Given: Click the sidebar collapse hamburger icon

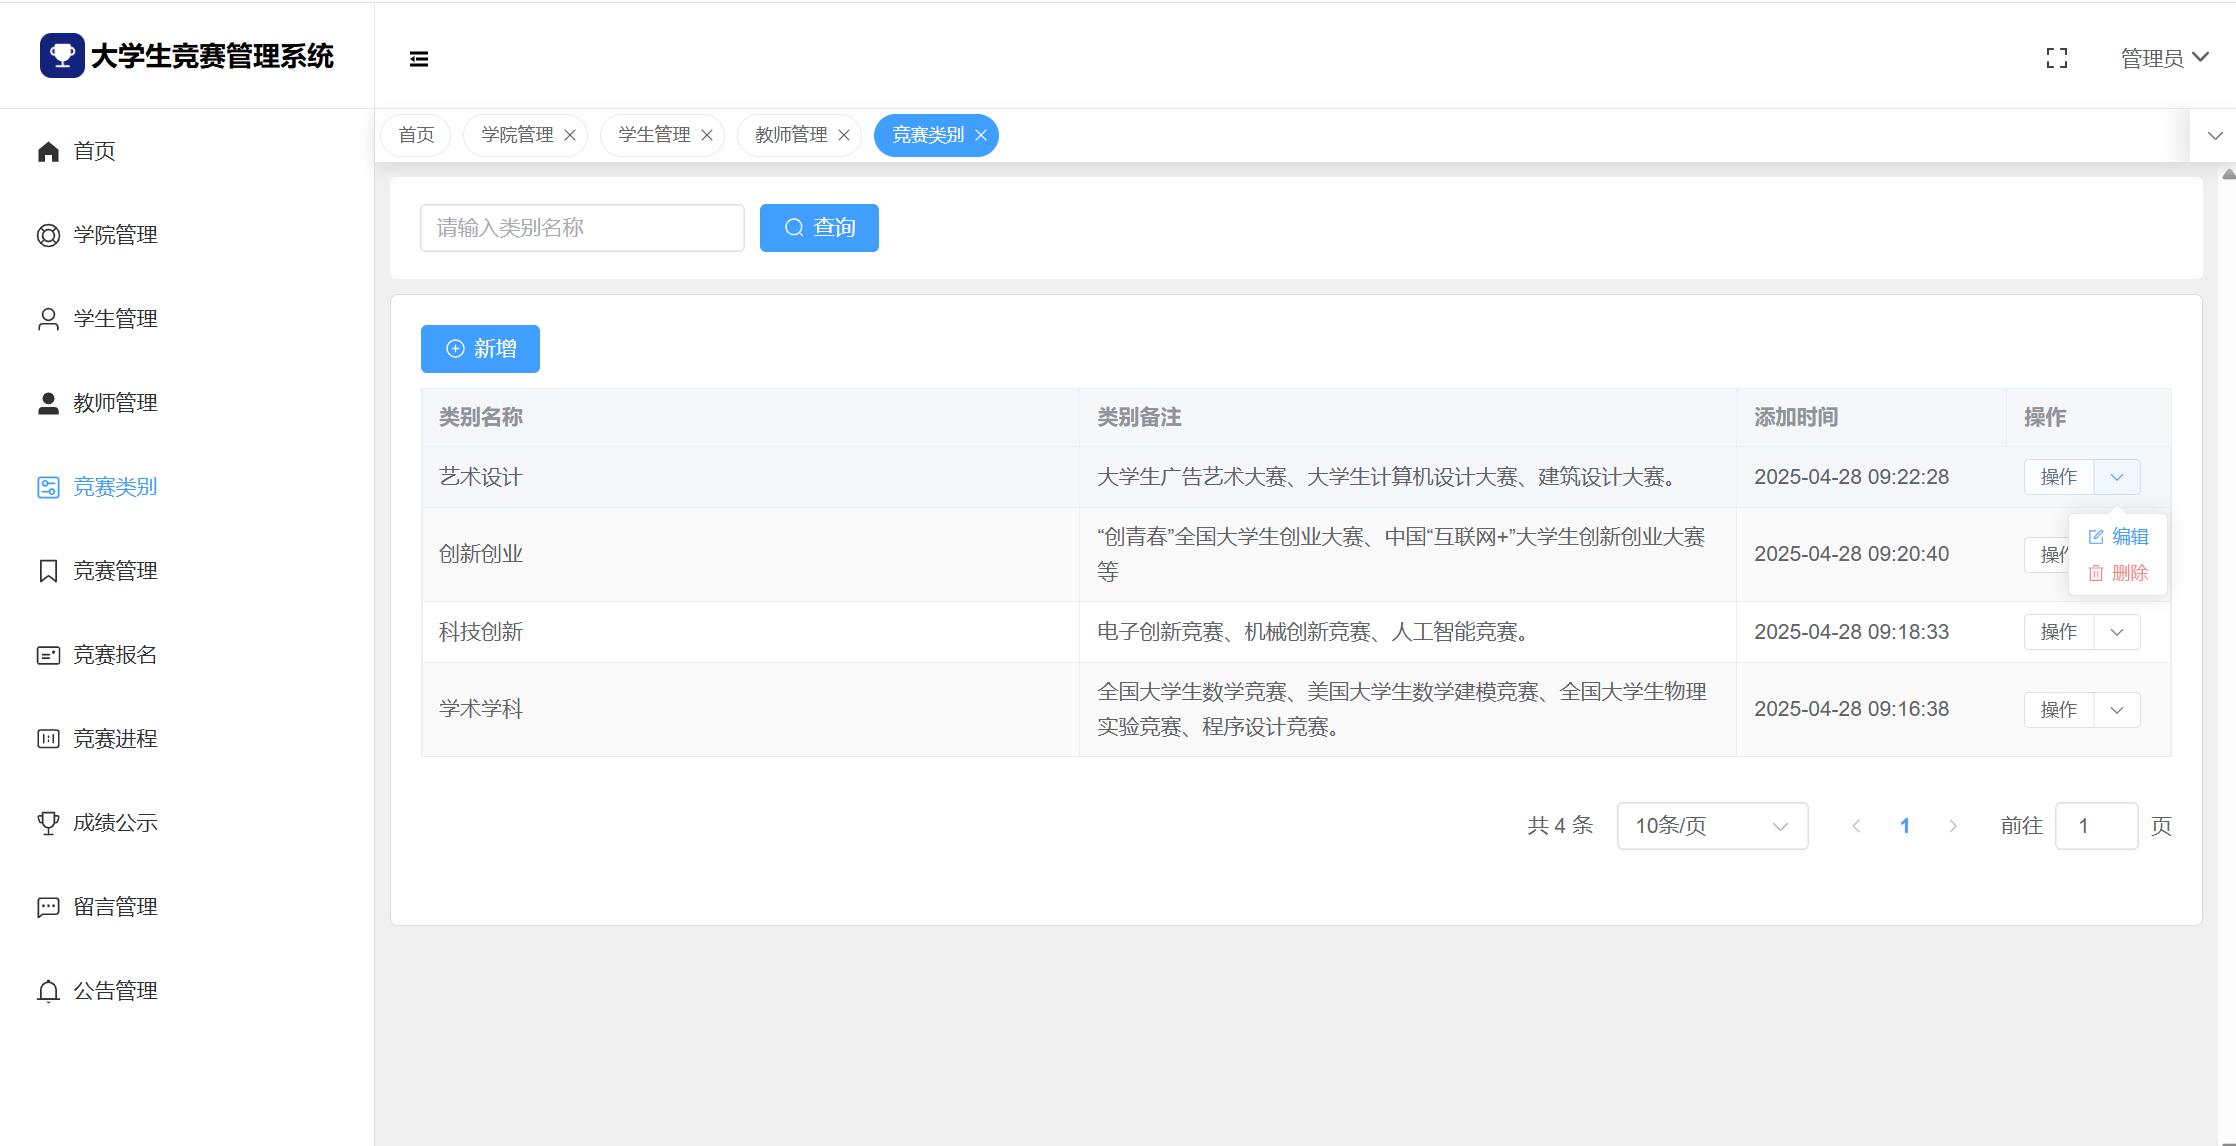Looking at the screenshot, I should point(419,59).
